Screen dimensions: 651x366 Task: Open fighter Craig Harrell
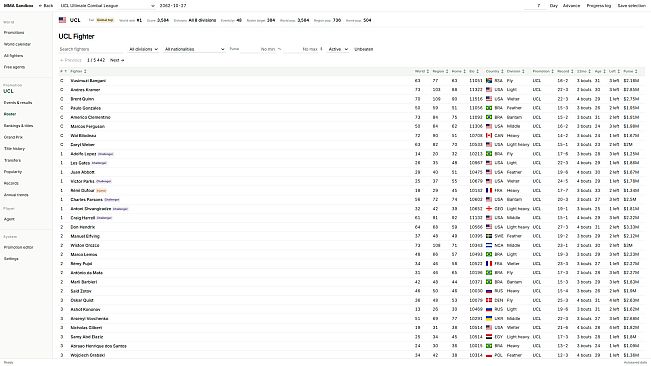[x=83, y=218]
